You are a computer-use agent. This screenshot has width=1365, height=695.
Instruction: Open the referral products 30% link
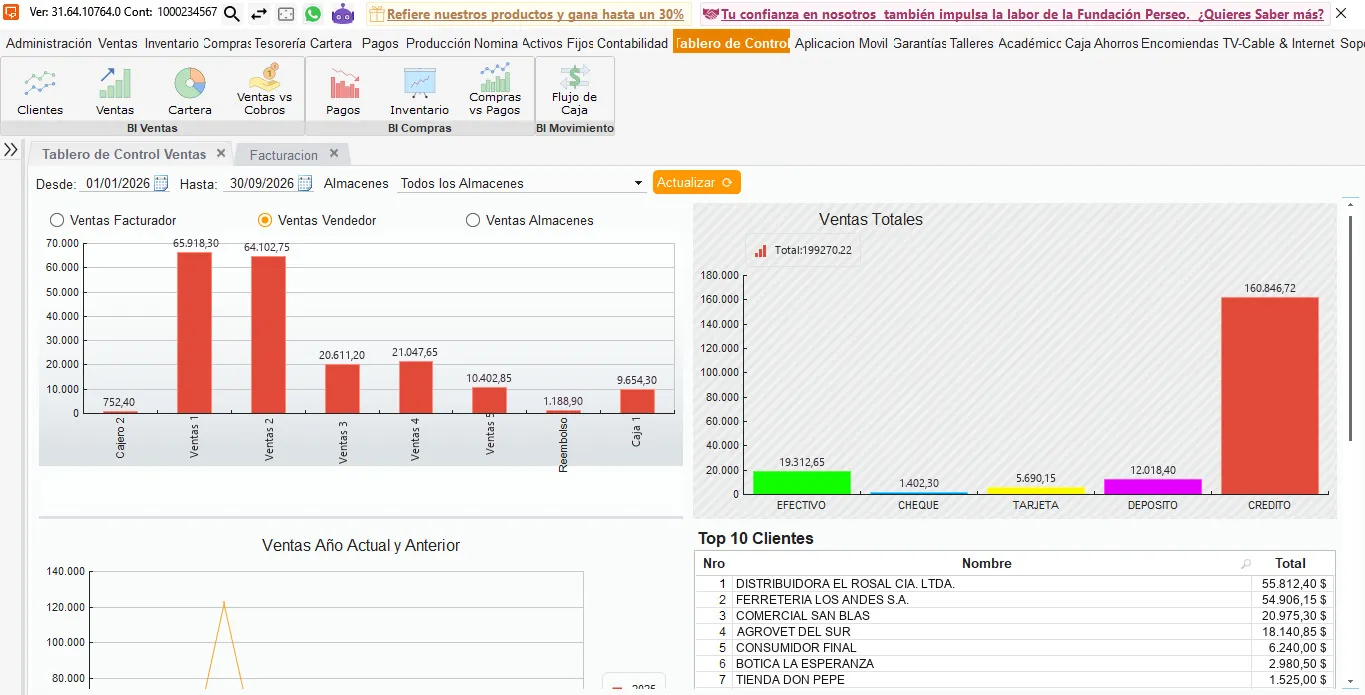tap(535, 14)
